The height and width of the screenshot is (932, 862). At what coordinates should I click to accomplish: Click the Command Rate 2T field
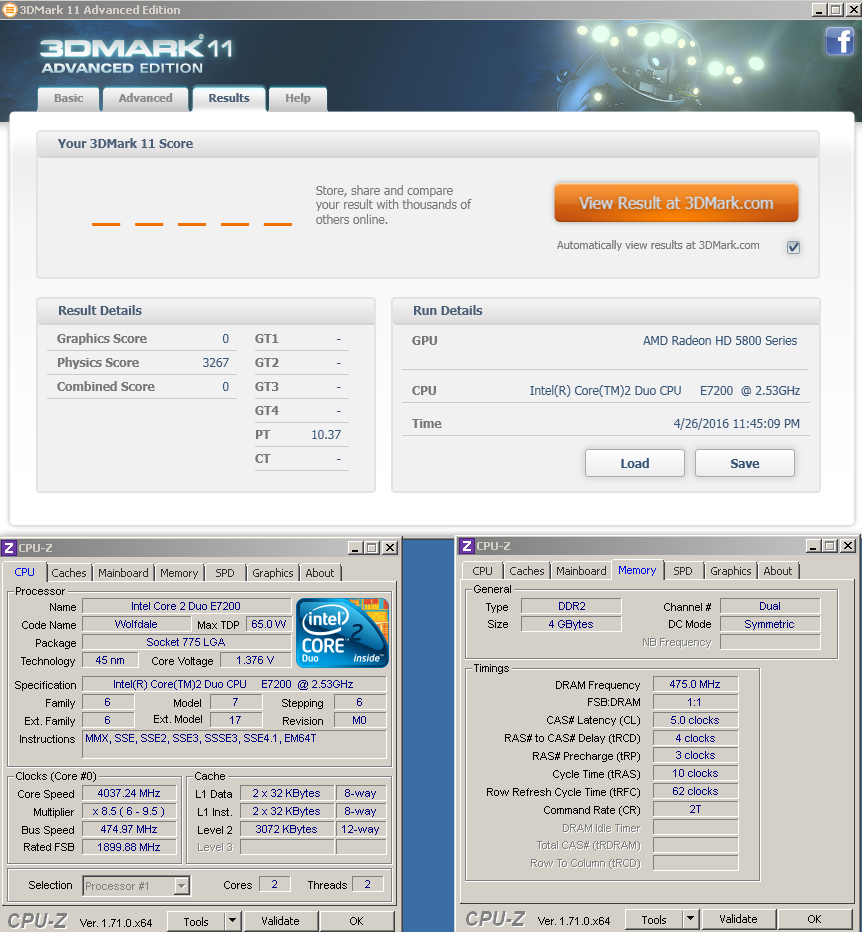(695, 809)
